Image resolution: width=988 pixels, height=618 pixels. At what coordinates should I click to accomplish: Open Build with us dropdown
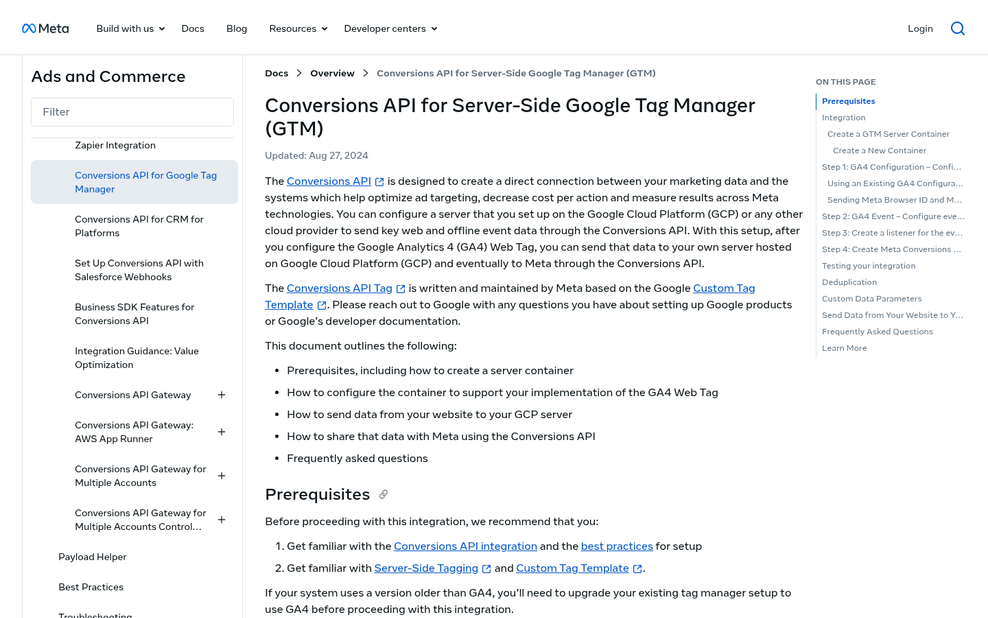(x=130, y=28)
